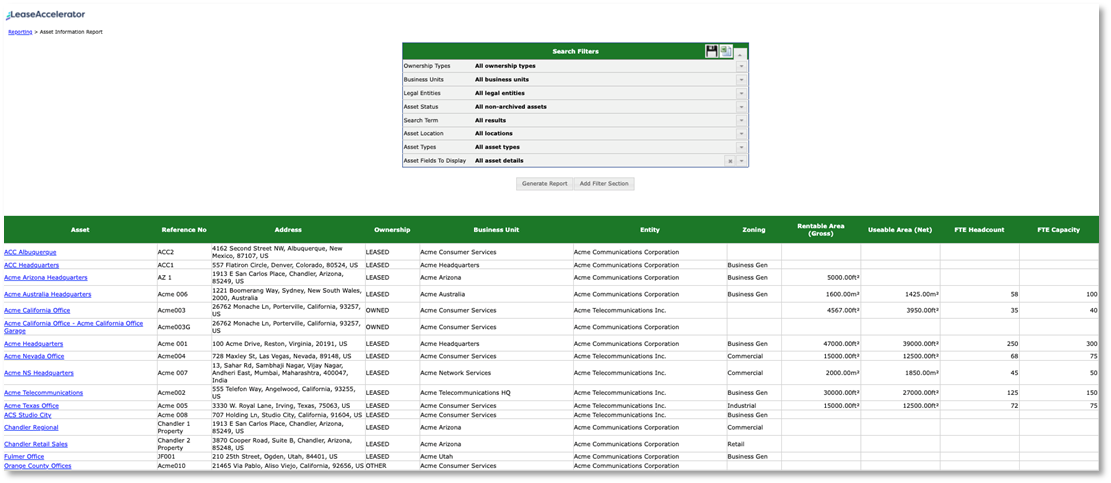Click the Generate Report button
This screenshot has height=483, width=1111.
(x=544, y=183)
